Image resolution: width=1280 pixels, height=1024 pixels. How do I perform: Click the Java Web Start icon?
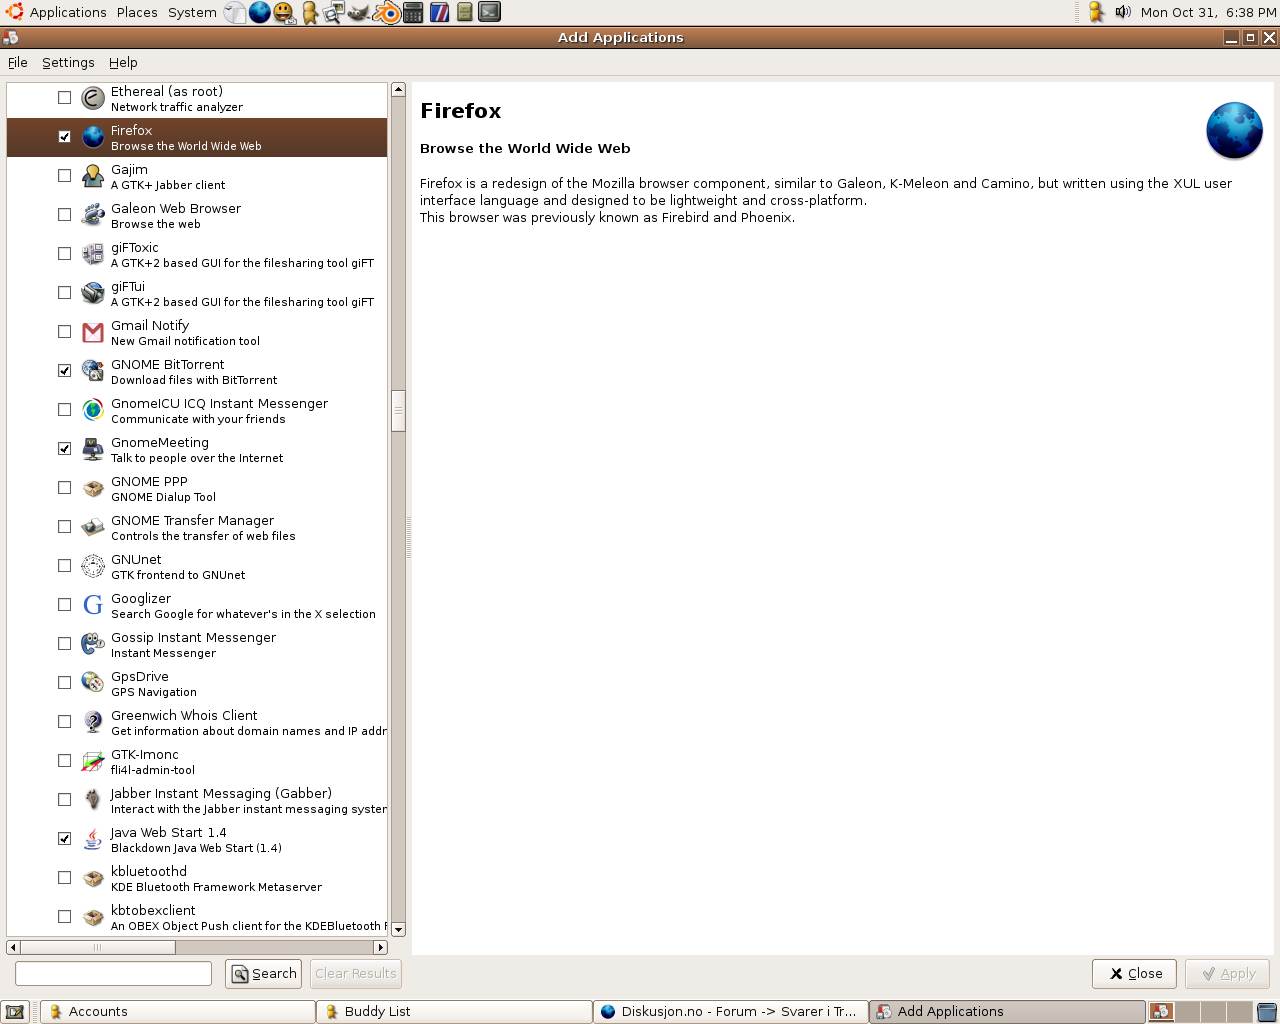[x=93, y=839]
